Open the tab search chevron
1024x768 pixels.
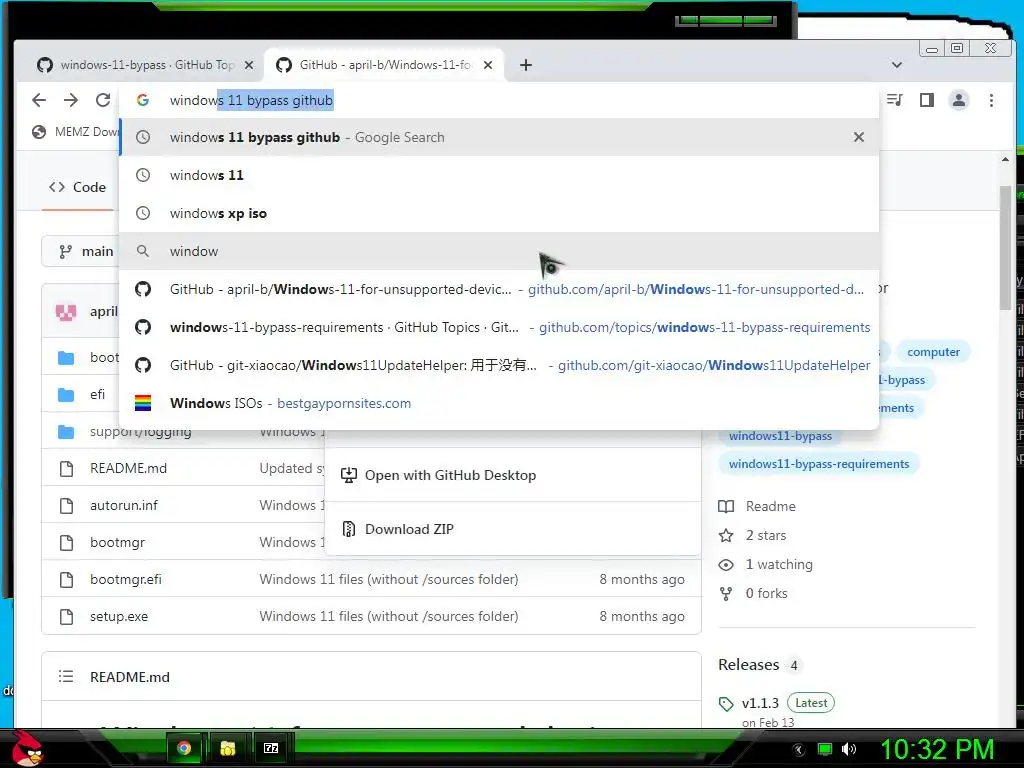pyautogui.click(x=897, y=65)
